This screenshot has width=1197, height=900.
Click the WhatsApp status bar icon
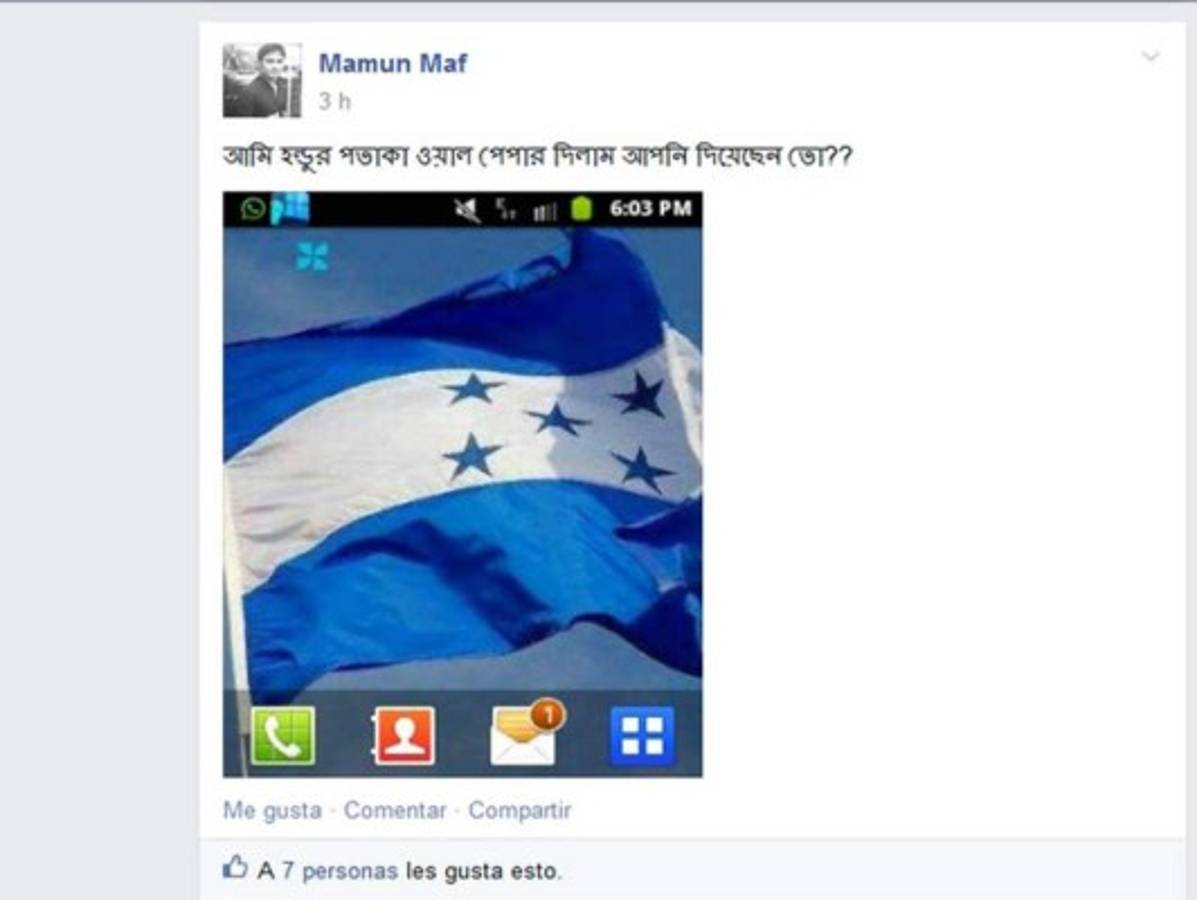(253, 208)
